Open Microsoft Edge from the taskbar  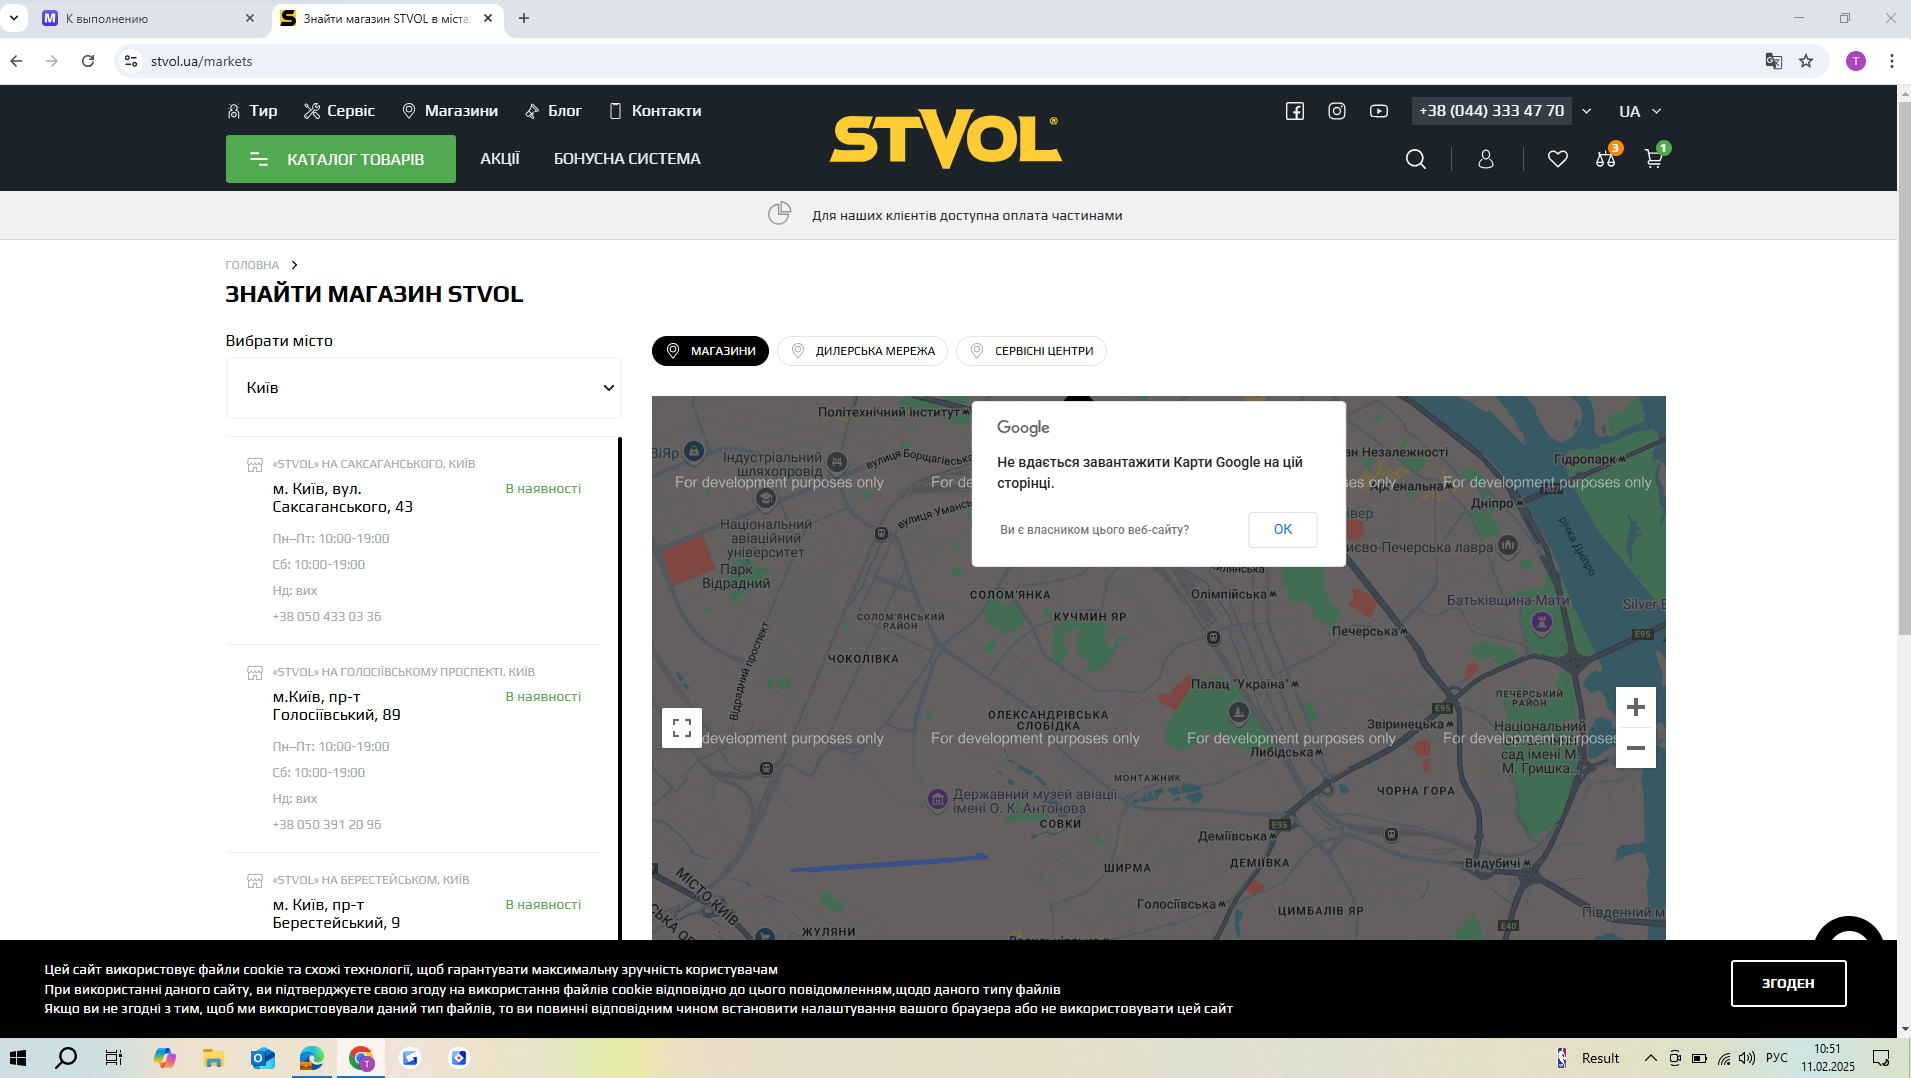(312, 1058)
